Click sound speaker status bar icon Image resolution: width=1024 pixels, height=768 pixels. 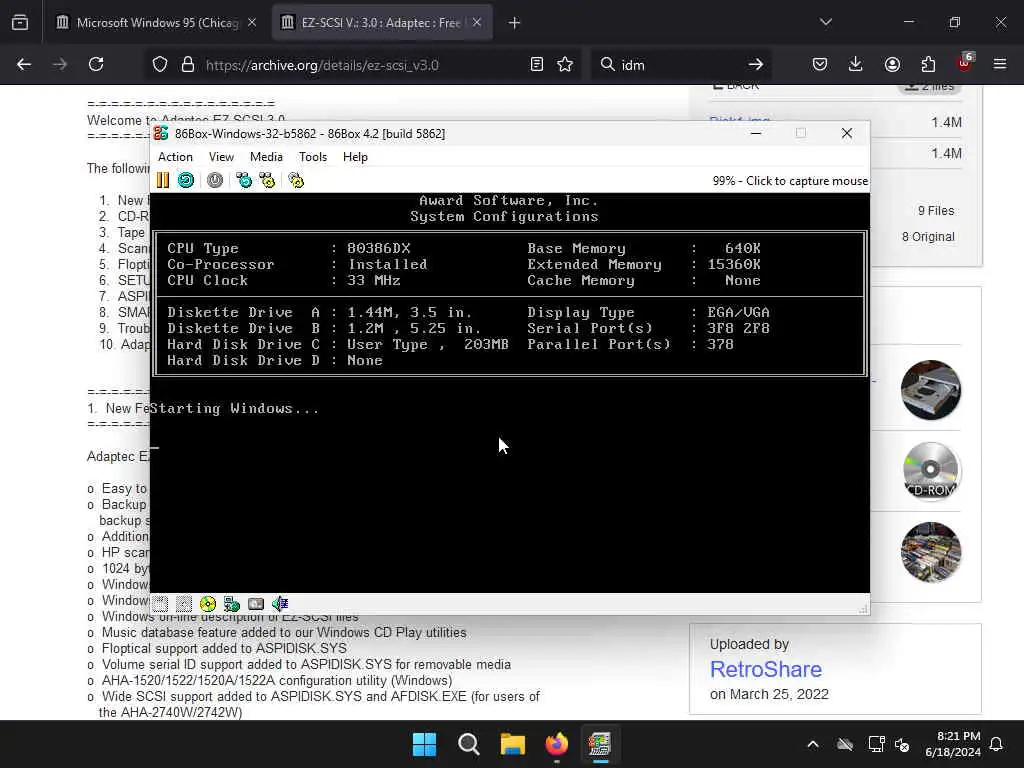coord(280,604)
